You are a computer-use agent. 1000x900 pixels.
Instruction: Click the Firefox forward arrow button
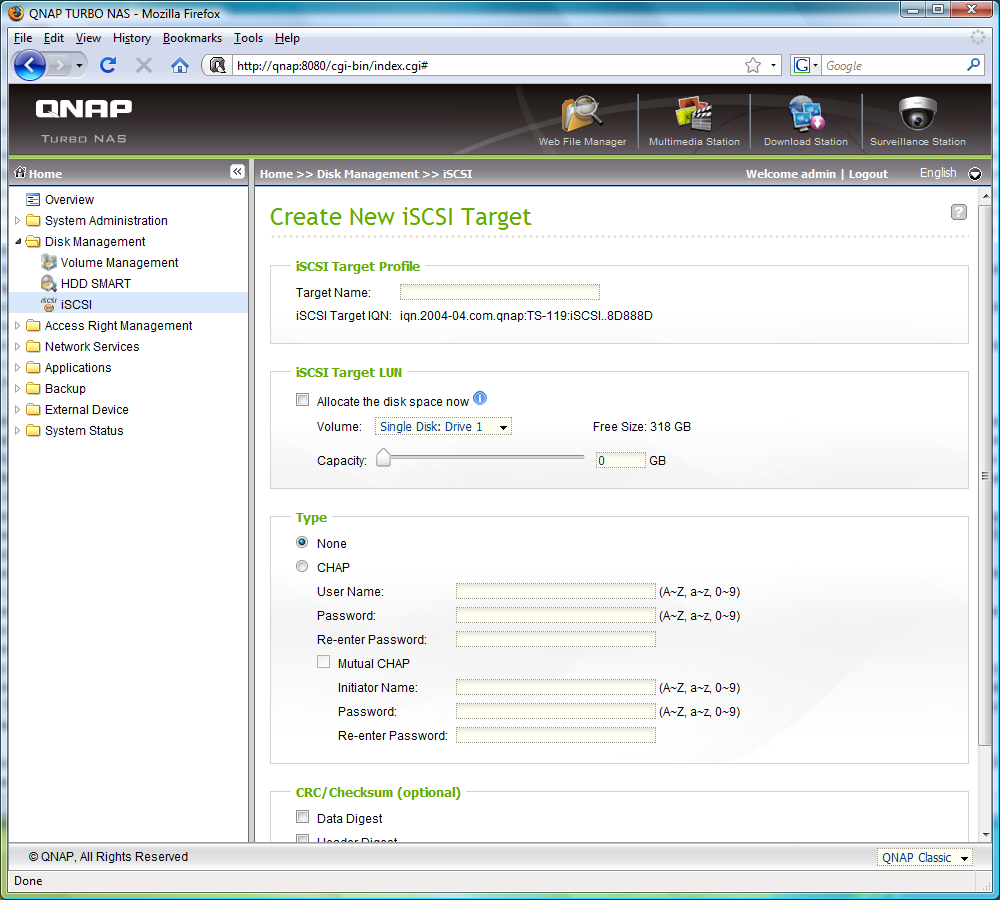tap(59, 65)
